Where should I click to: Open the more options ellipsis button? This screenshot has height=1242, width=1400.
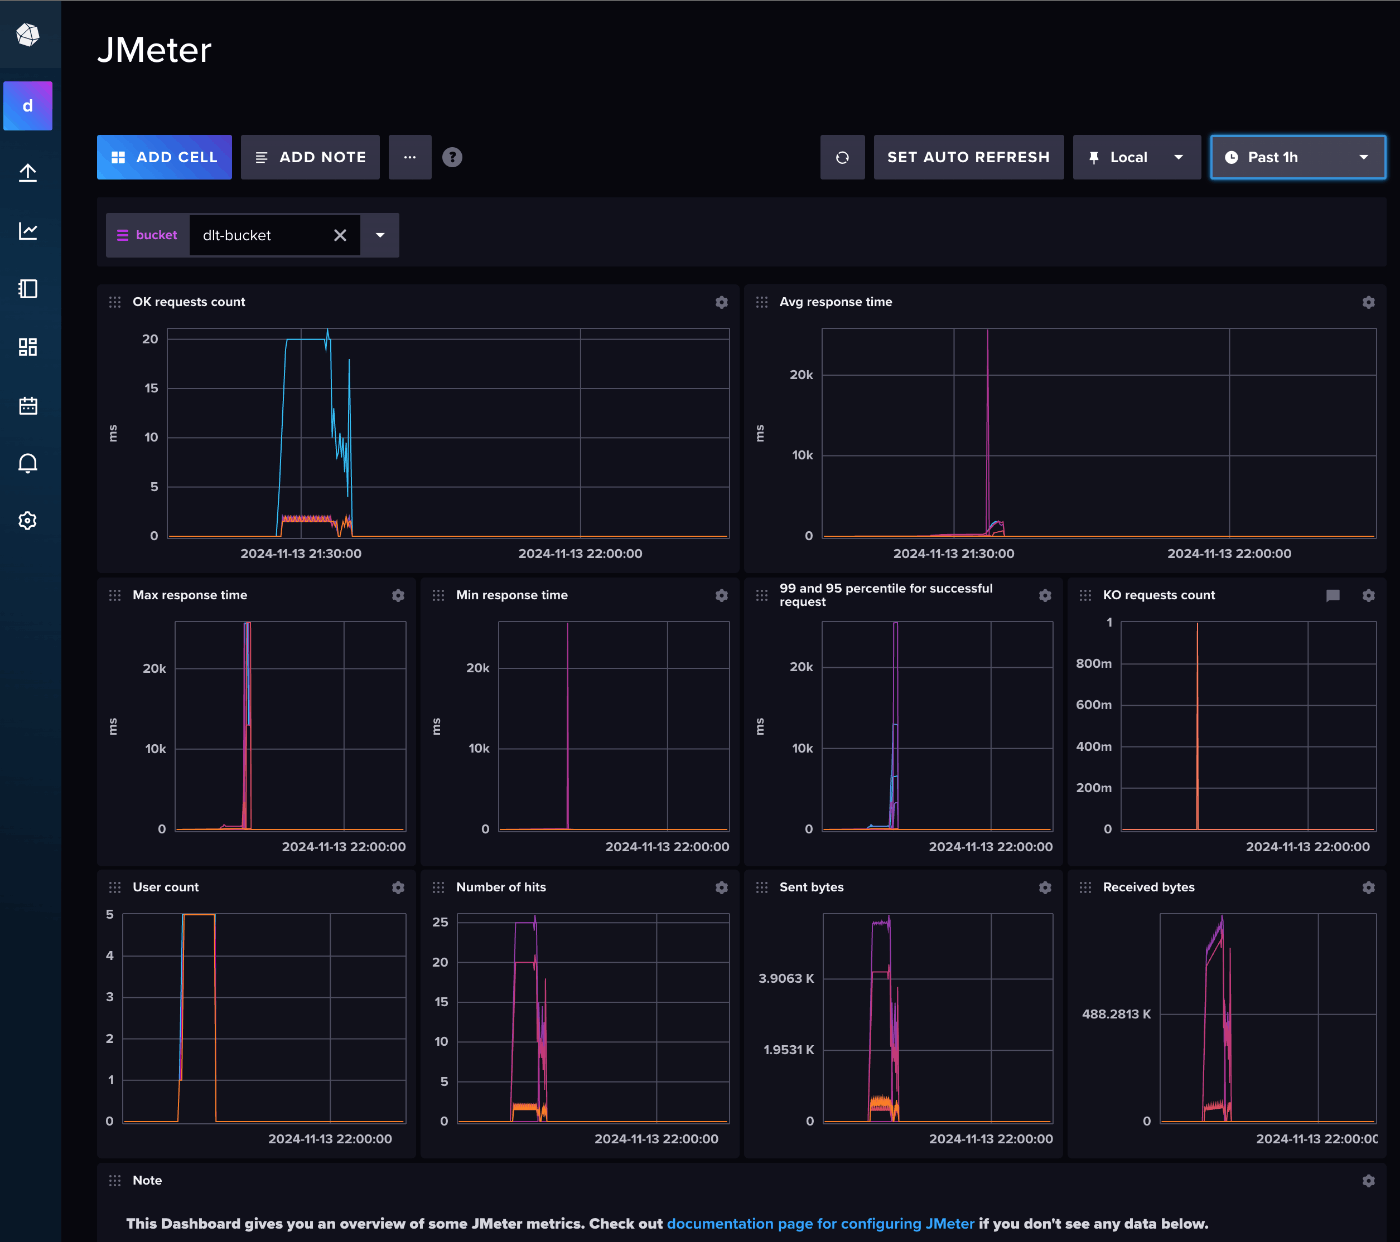pyautogui.click(x=410, y=157)
